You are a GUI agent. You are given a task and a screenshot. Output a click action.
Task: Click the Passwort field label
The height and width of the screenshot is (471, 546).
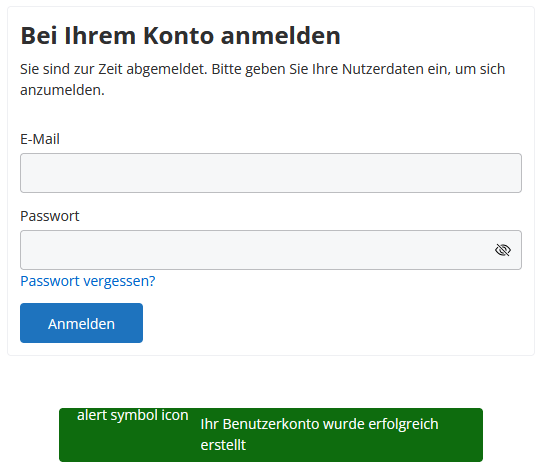[x=50, y=216]
